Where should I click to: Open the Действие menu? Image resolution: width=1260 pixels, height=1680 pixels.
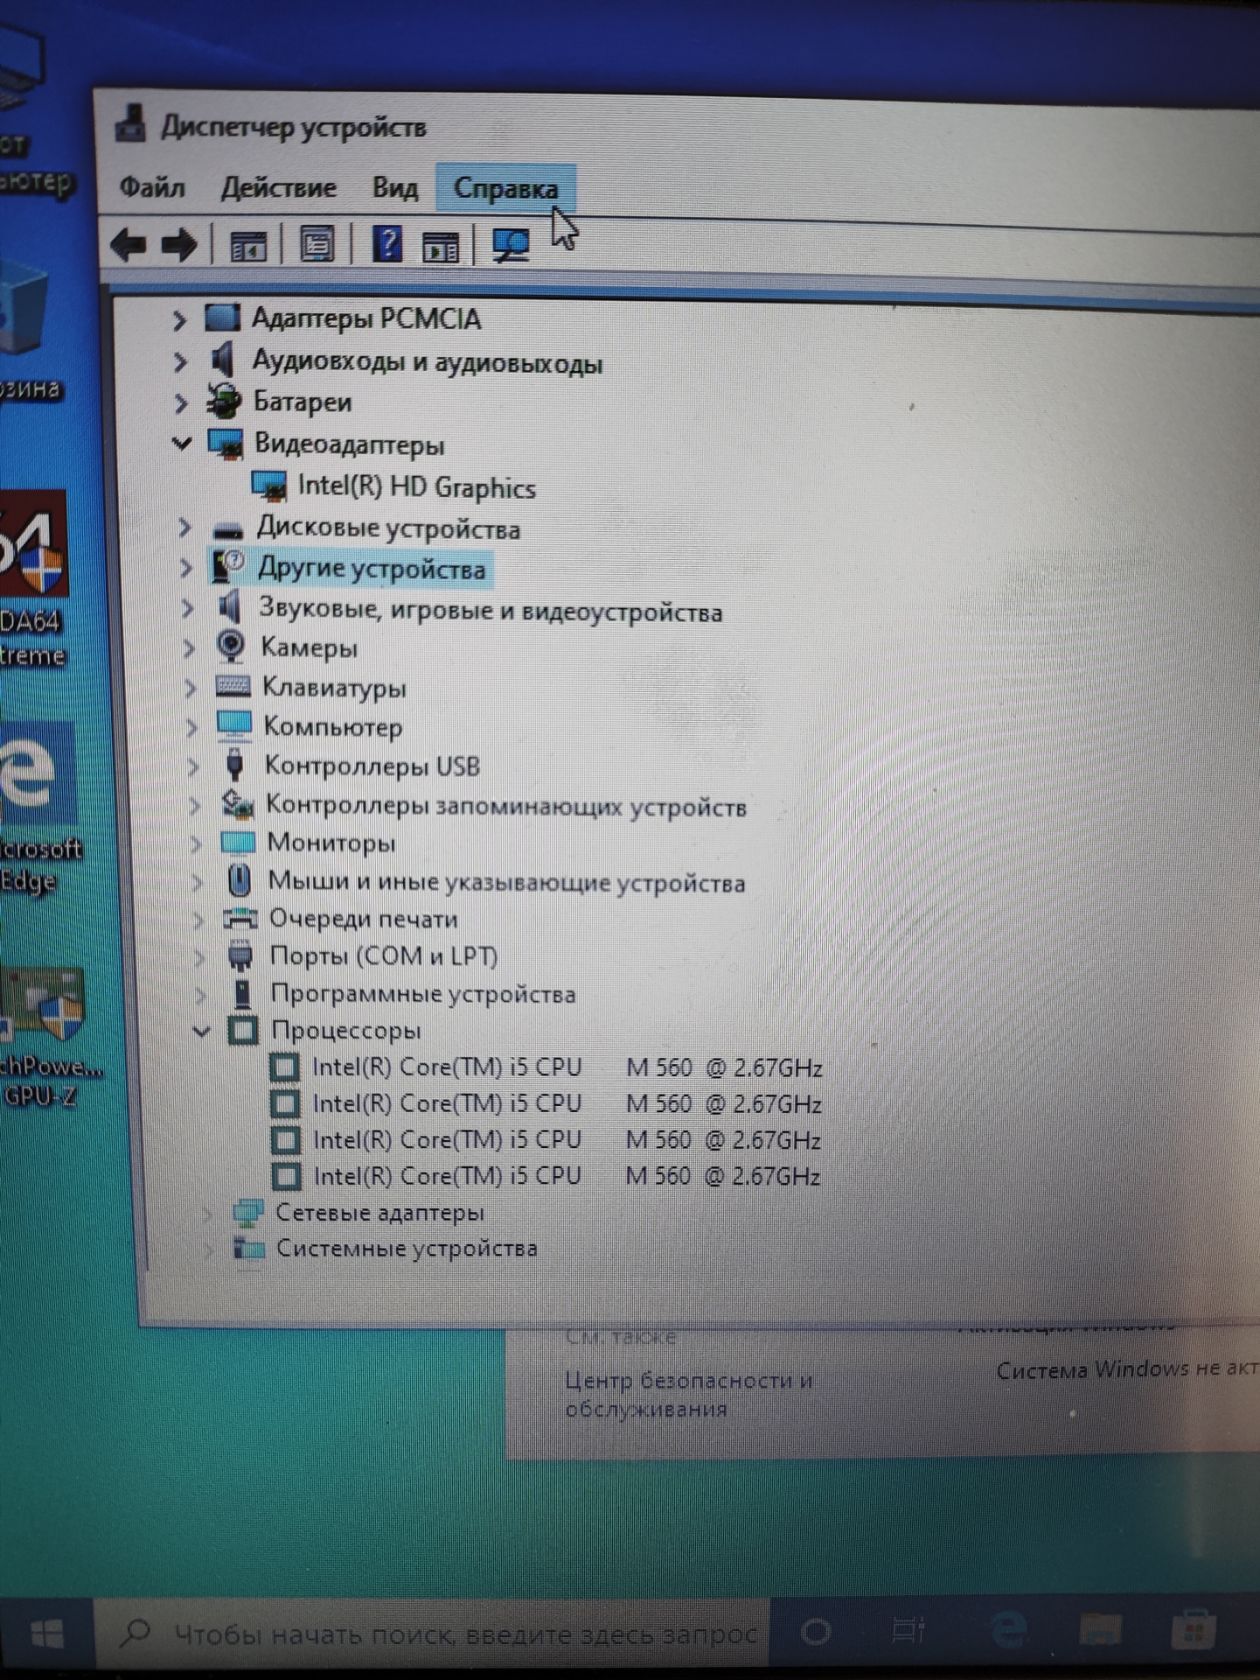tap(278, 187)
